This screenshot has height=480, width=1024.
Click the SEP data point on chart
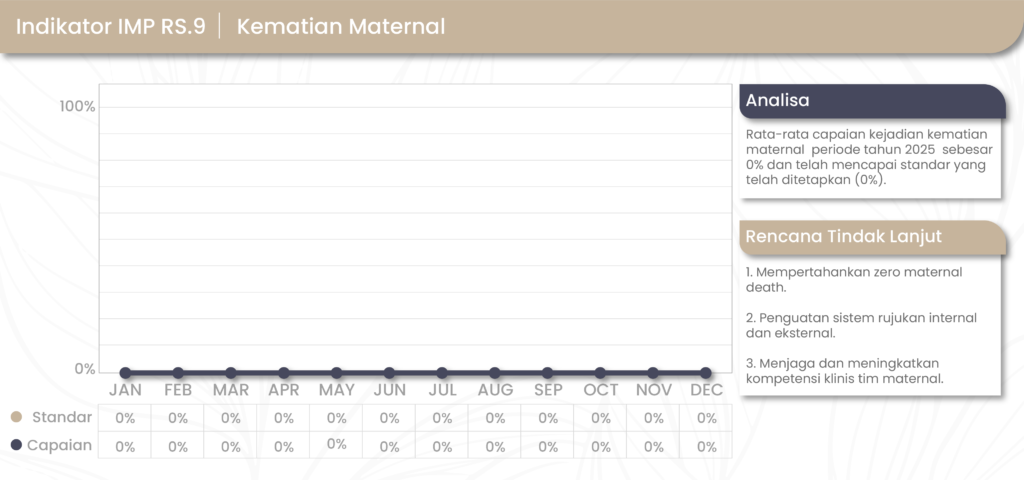(x=548, y=373)
